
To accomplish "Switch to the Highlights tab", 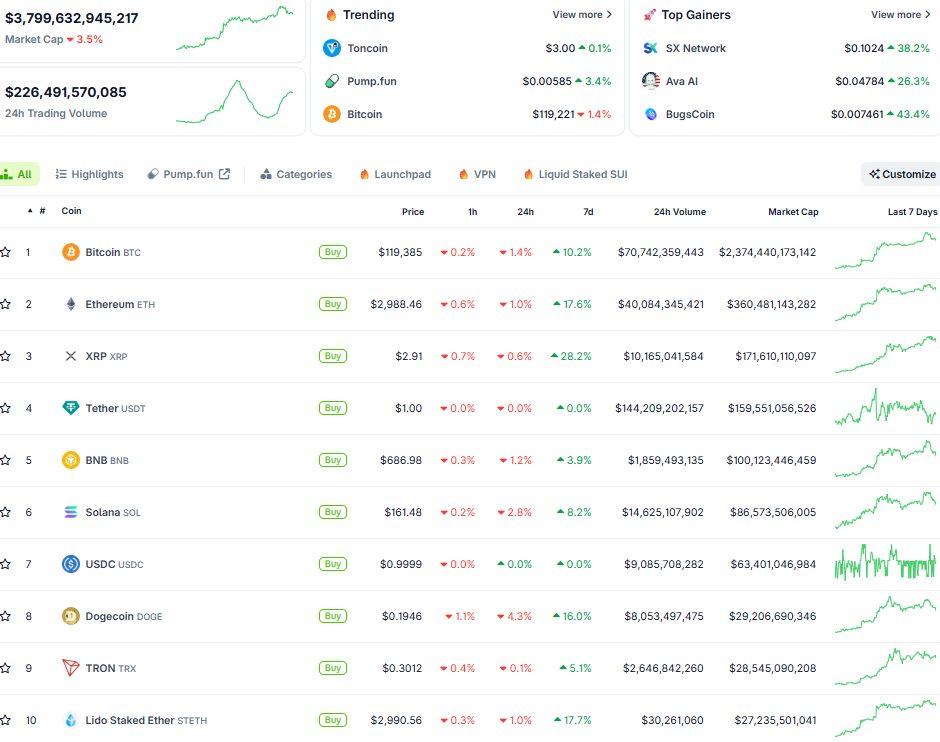I will click(x=89, y=174).
